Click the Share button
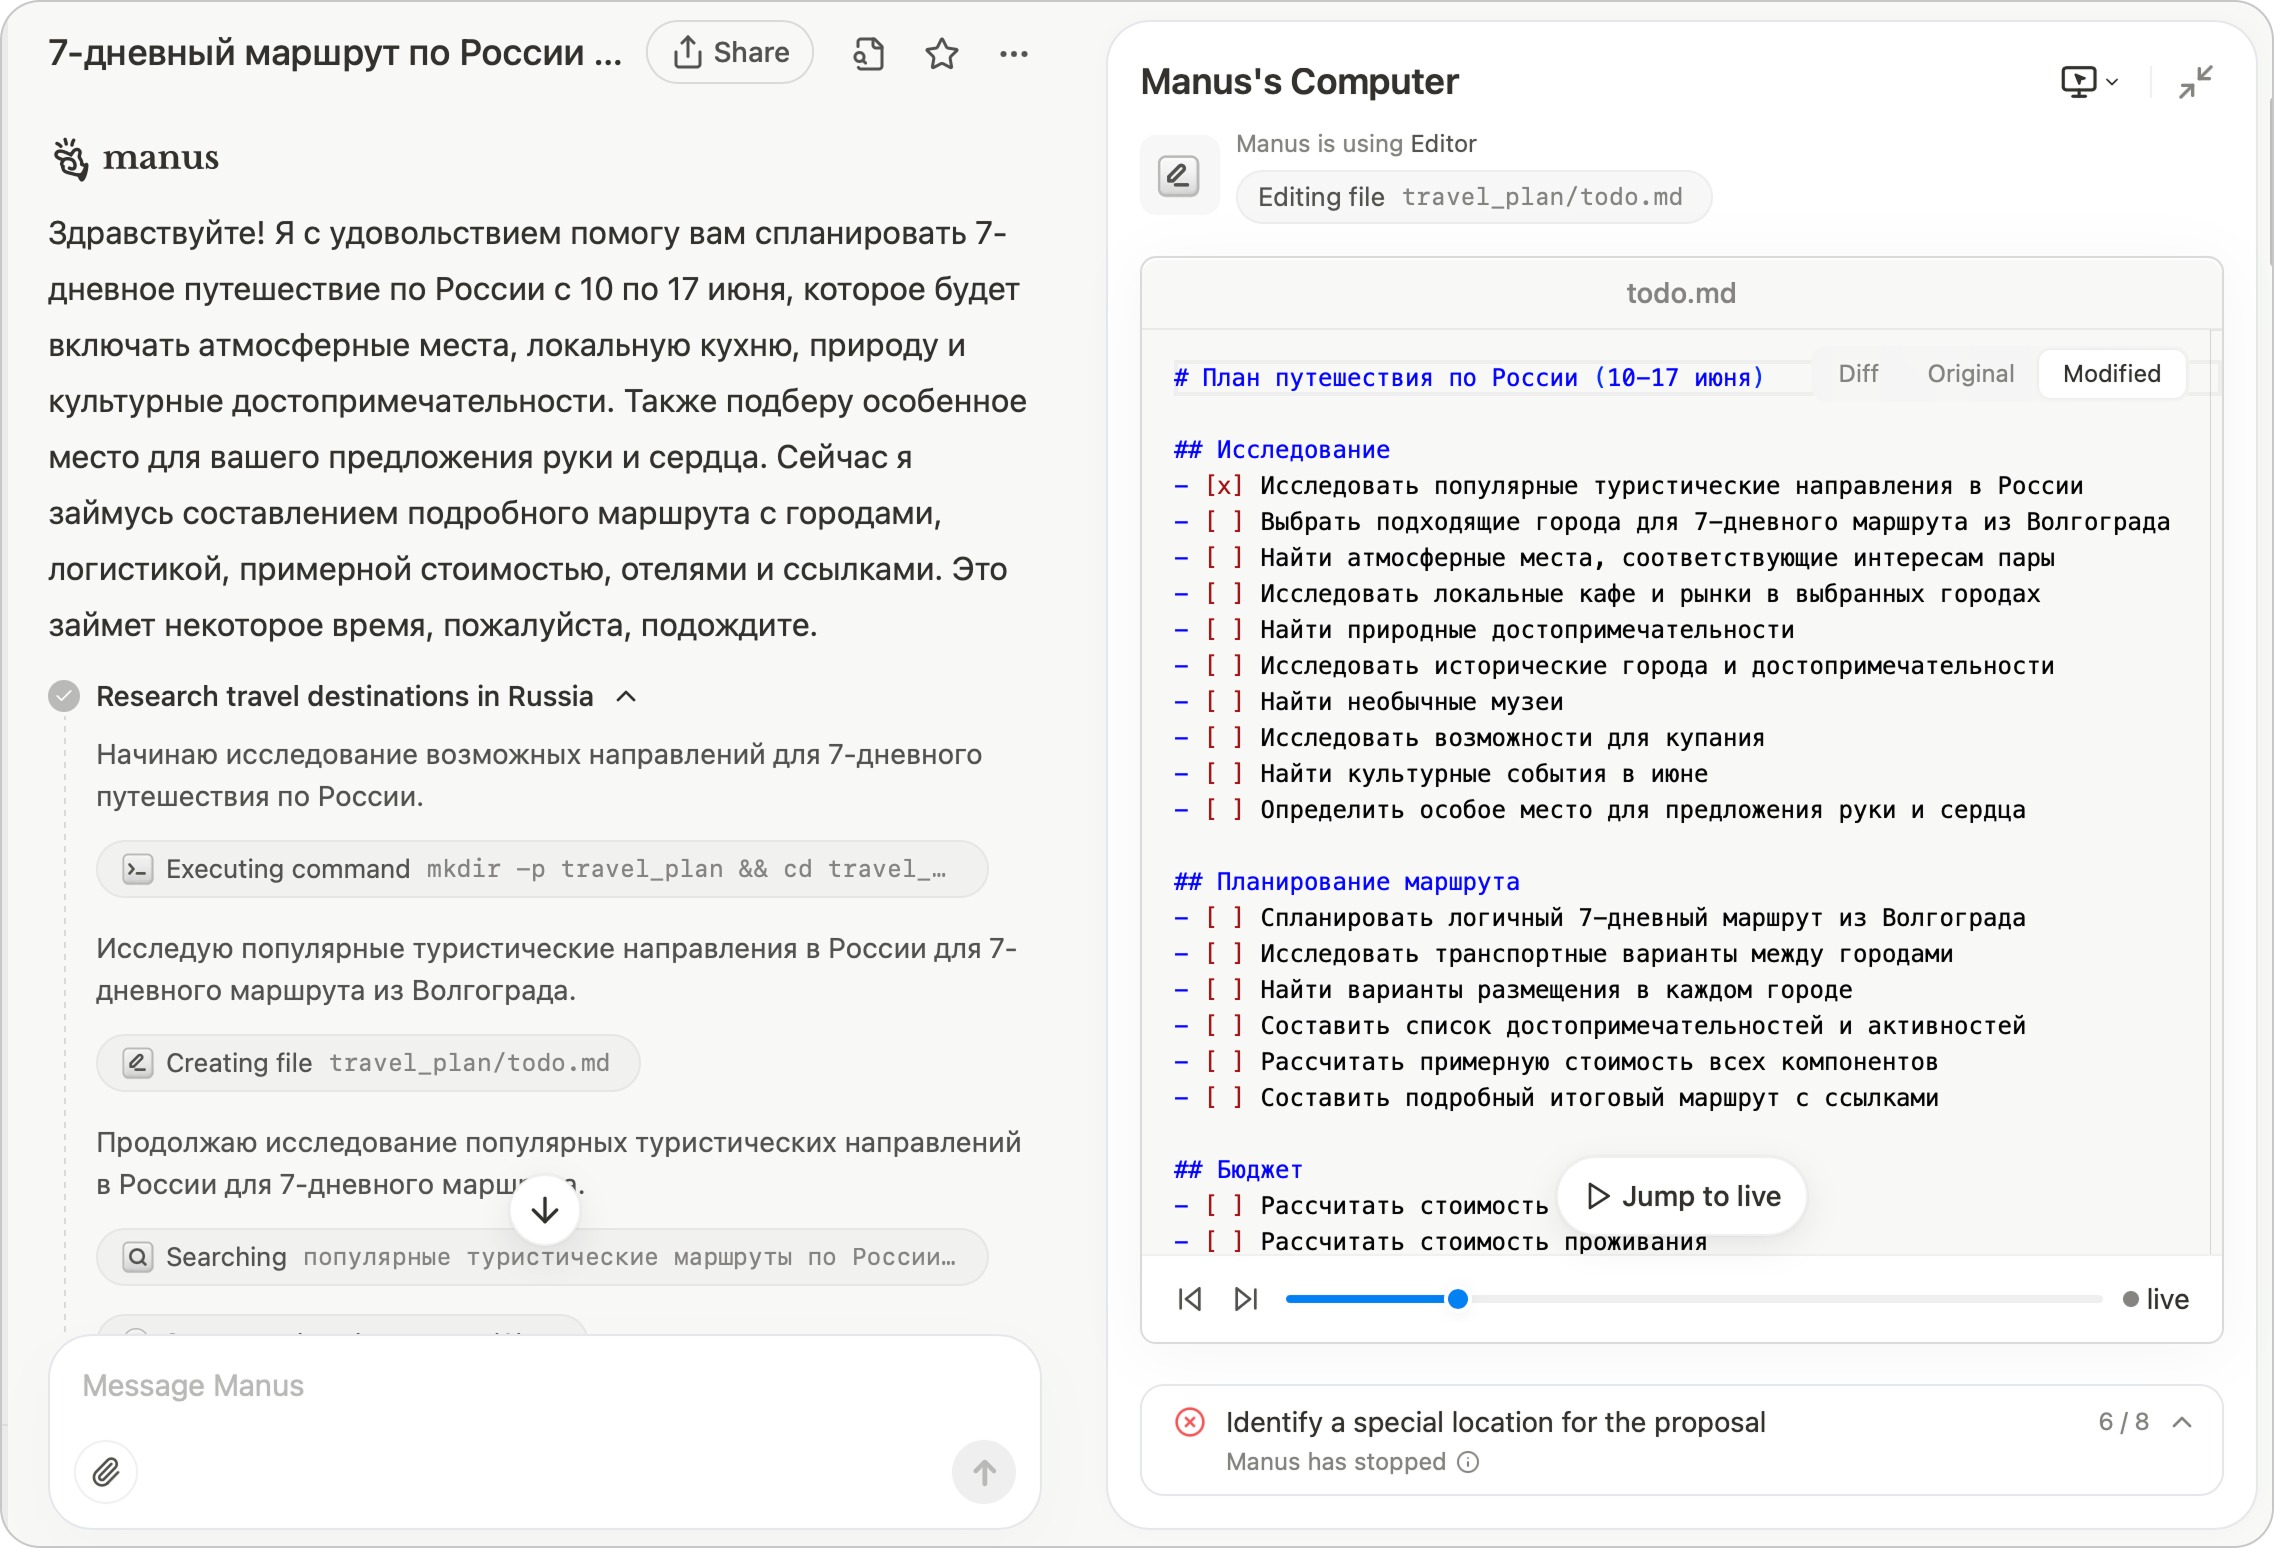 tap(730, 52)
